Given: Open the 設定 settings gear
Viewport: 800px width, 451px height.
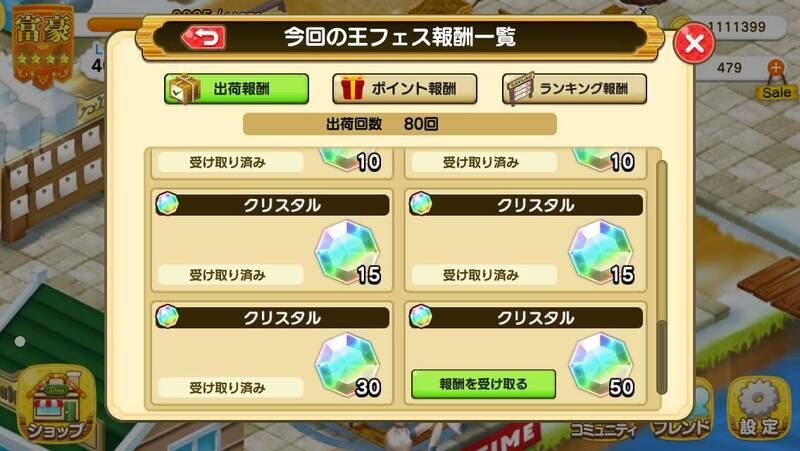Looking at the screenshot, I should tap(759, 408).
